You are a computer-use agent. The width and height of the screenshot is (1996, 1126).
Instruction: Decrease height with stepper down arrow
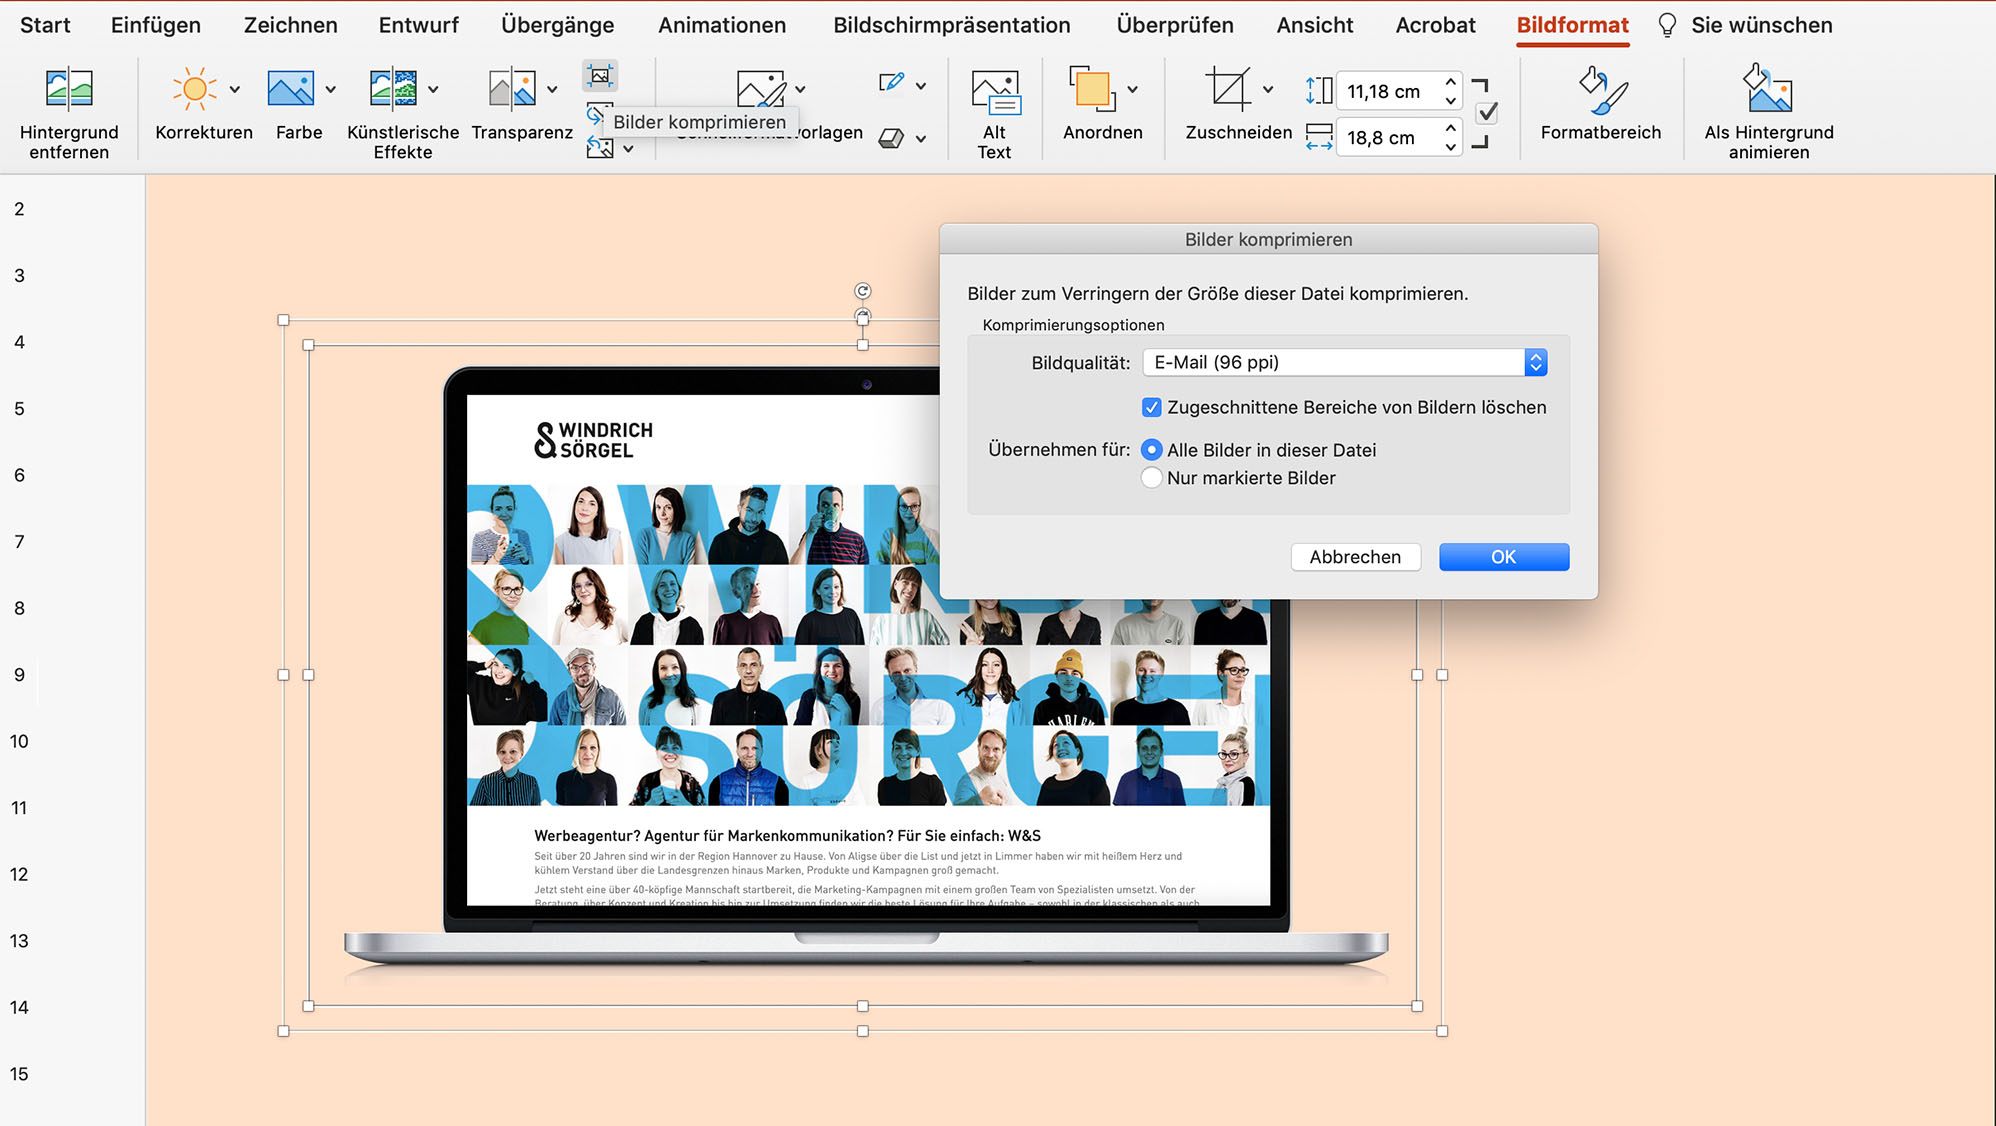(1451, 101)
